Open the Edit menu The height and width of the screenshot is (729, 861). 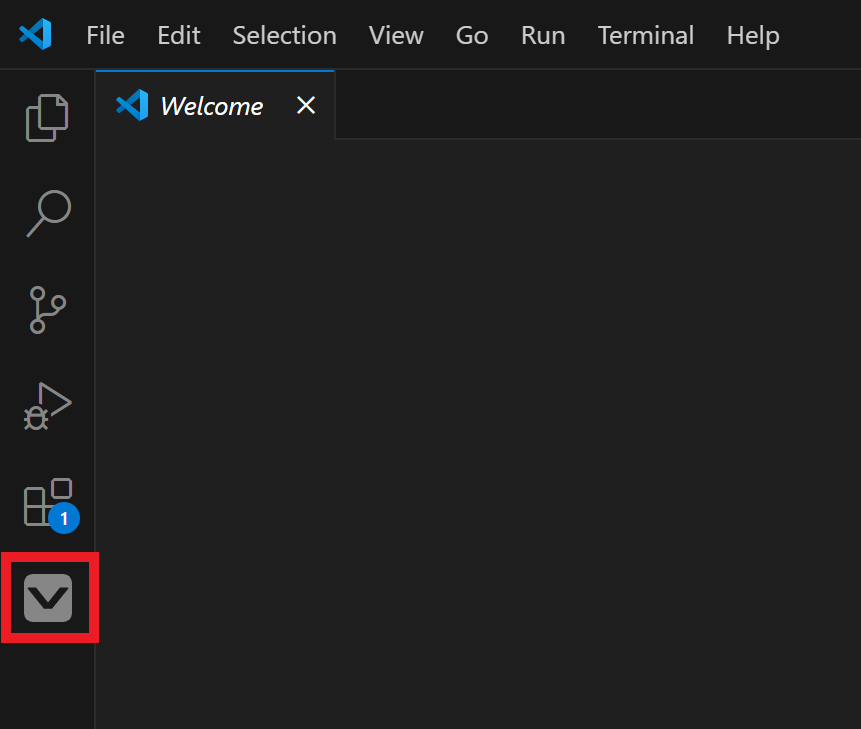178,35
